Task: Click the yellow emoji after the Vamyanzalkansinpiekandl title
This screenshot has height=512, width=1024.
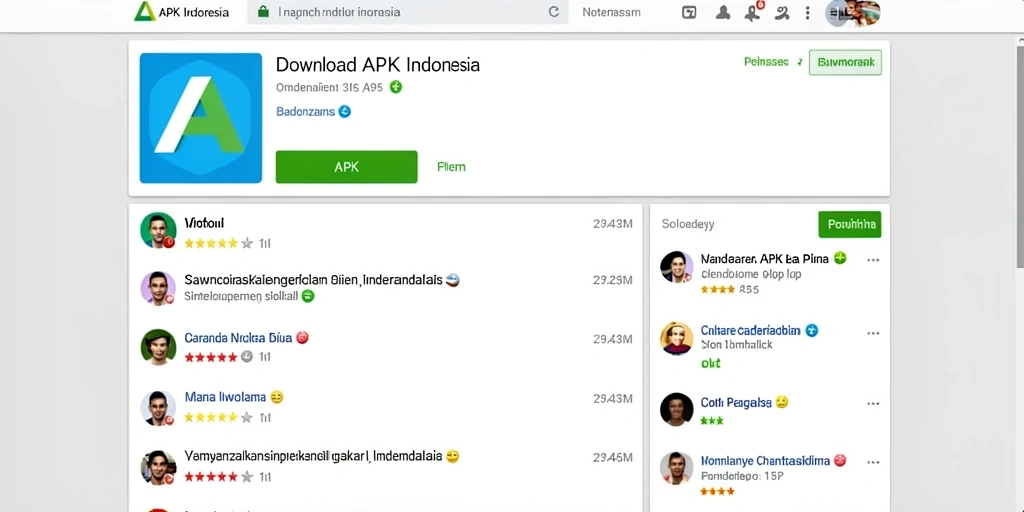Action: click(x=453, y=456)
